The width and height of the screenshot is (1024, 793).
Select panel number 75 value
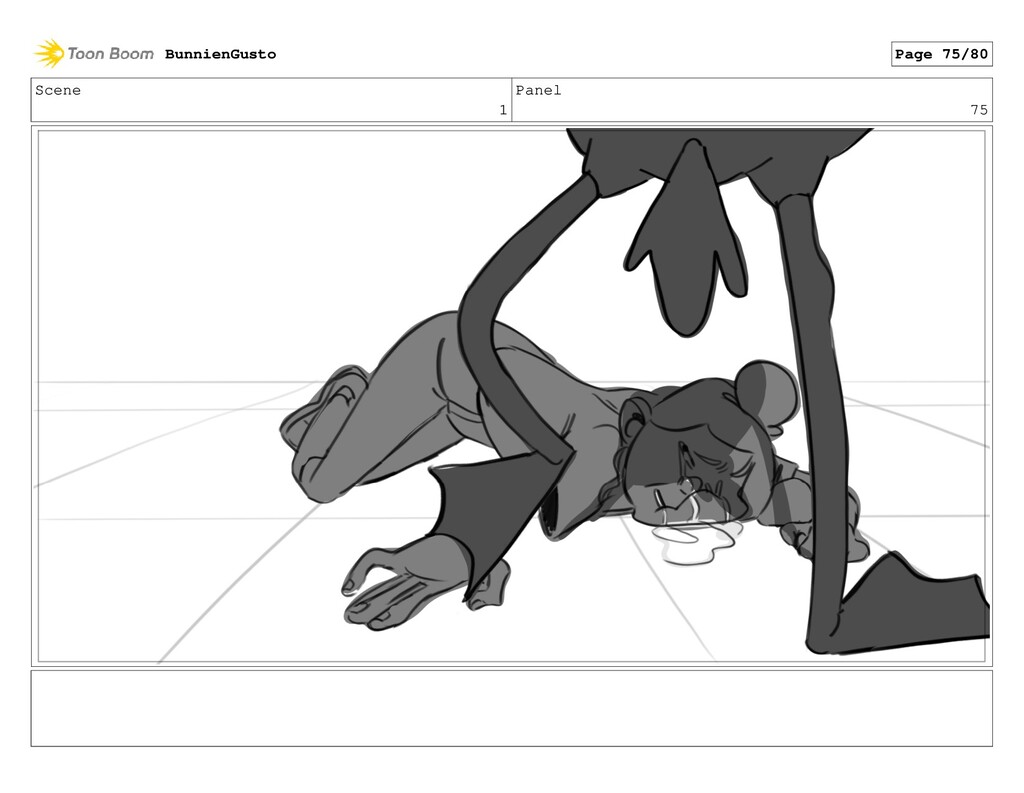978,110
